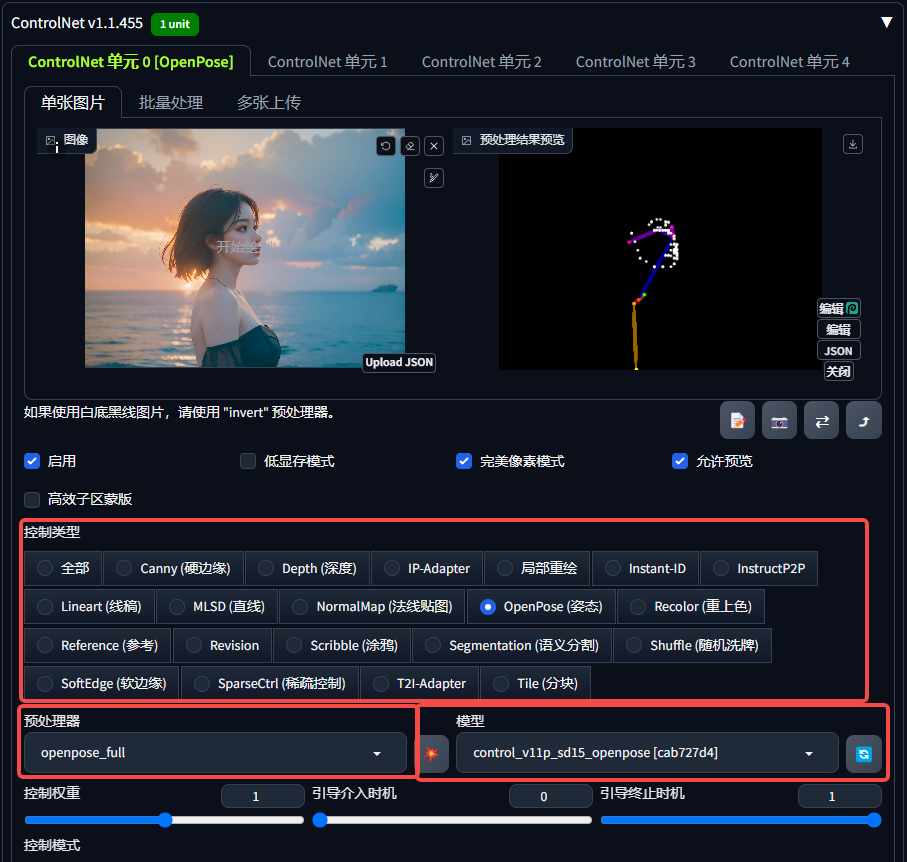Click the 引导介入时机 value input field

[551, 795]
